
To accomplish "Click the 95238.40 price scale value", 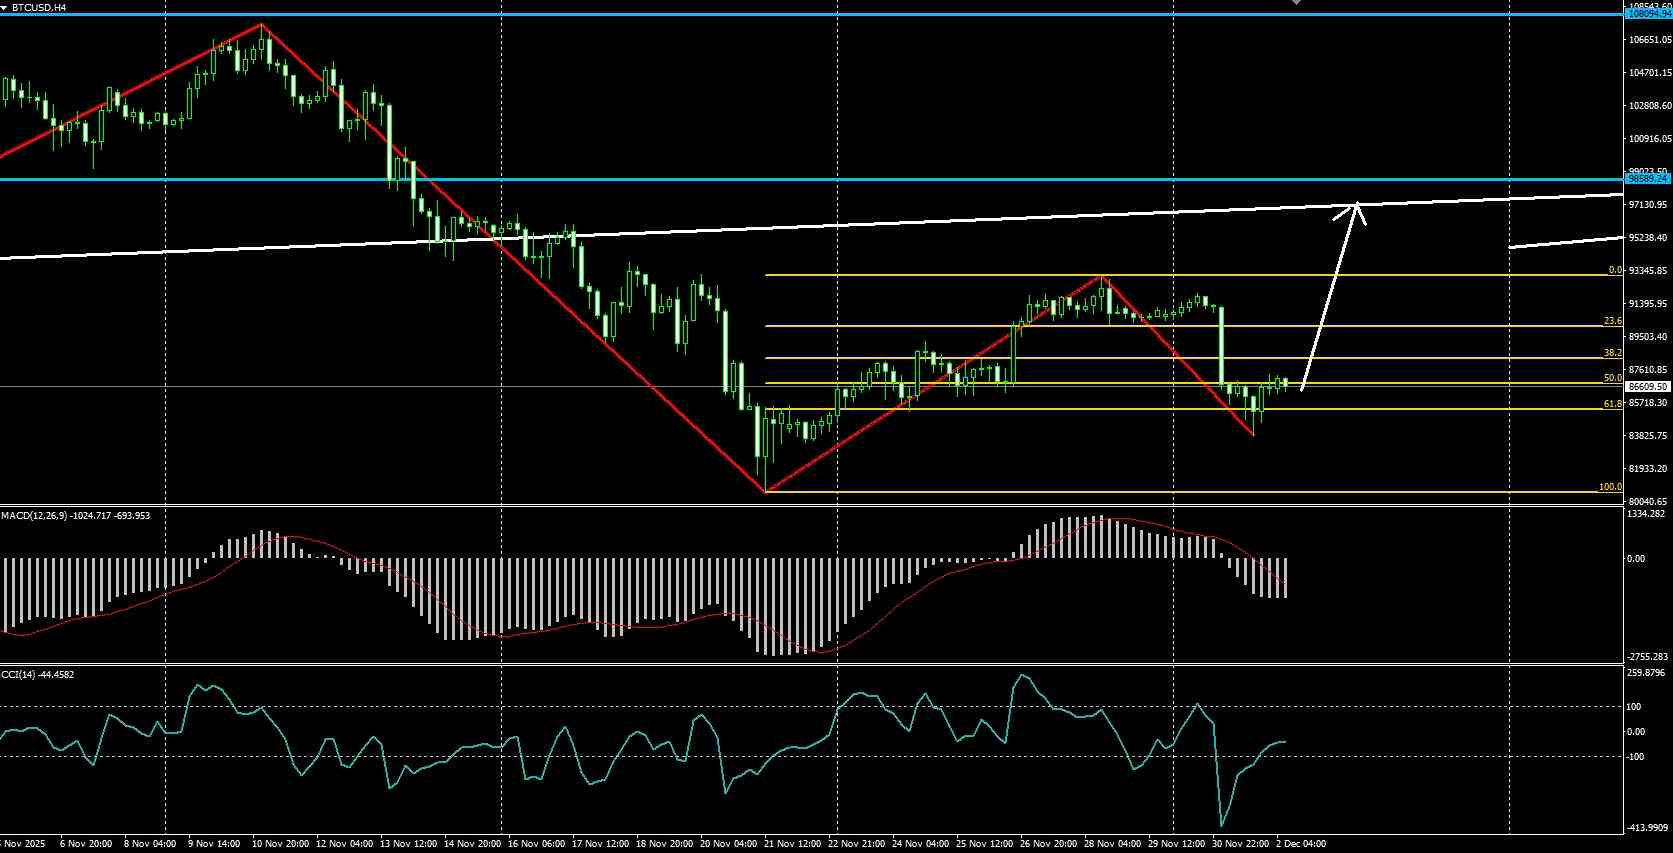I will (1650, 238).
